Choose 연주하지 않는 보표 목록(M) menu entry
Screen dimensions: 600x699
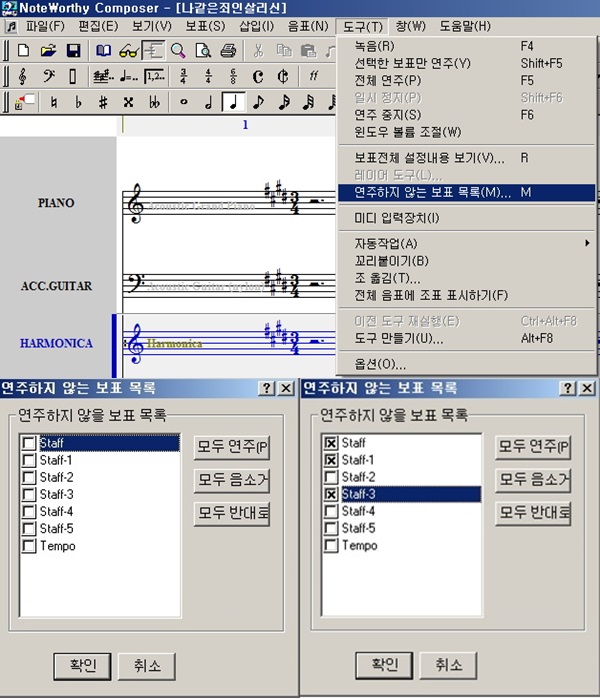click(467, 193)
